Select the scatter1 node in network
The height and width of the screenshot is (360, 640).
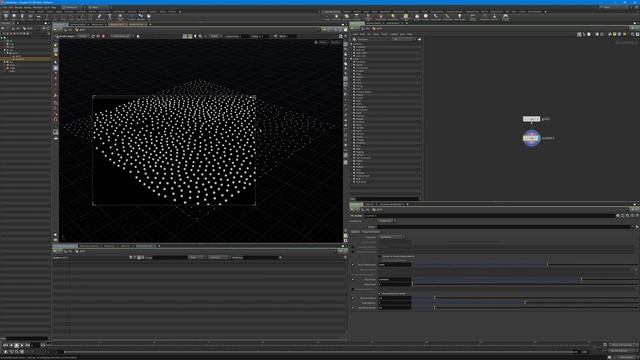(x=531, y=138)
